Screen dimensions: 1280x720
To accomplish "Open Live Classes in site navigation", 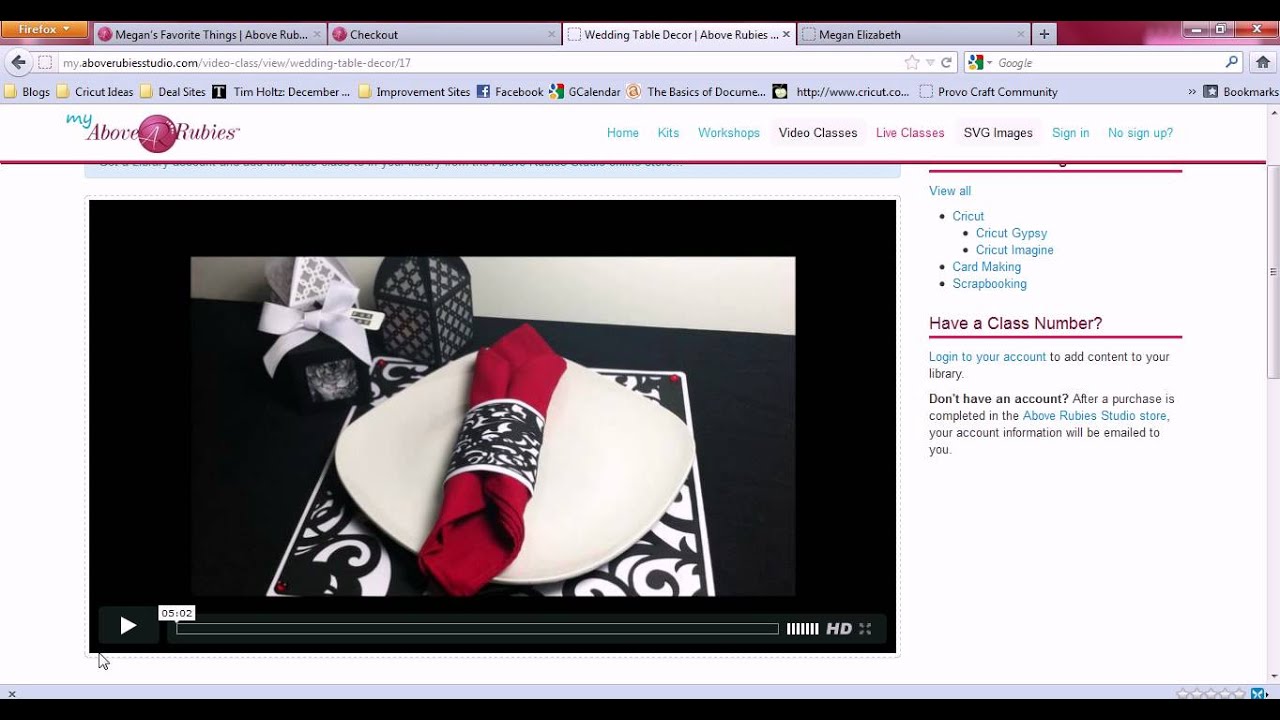I will [x=910, y=132].
